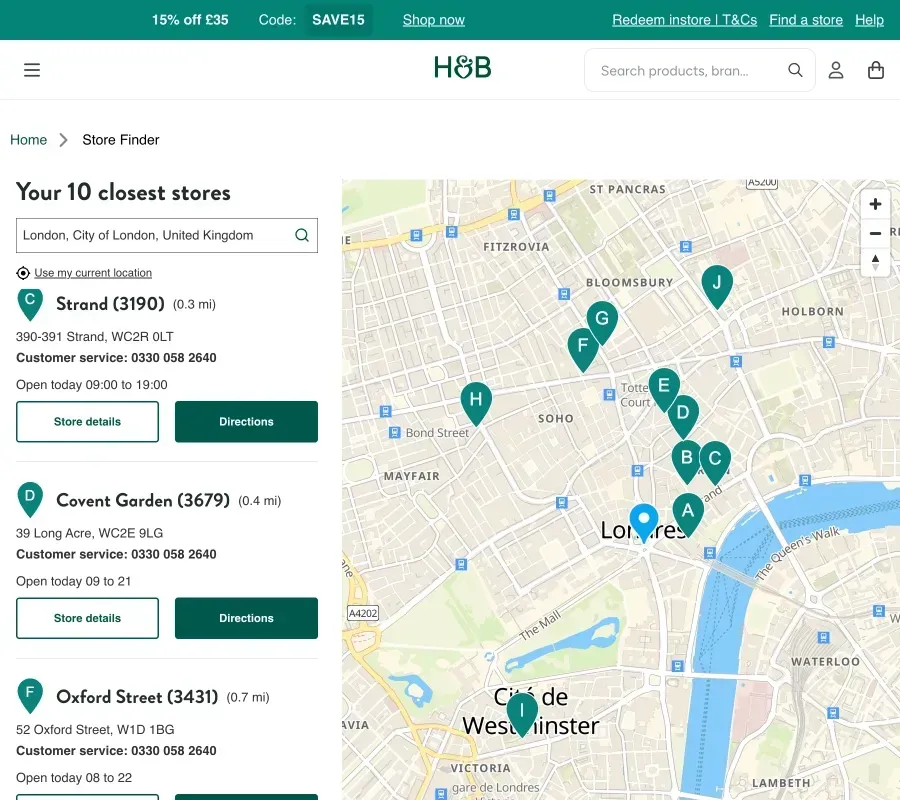Click the location search magnifier icon
900x800 pixels.
click(302, 236)
